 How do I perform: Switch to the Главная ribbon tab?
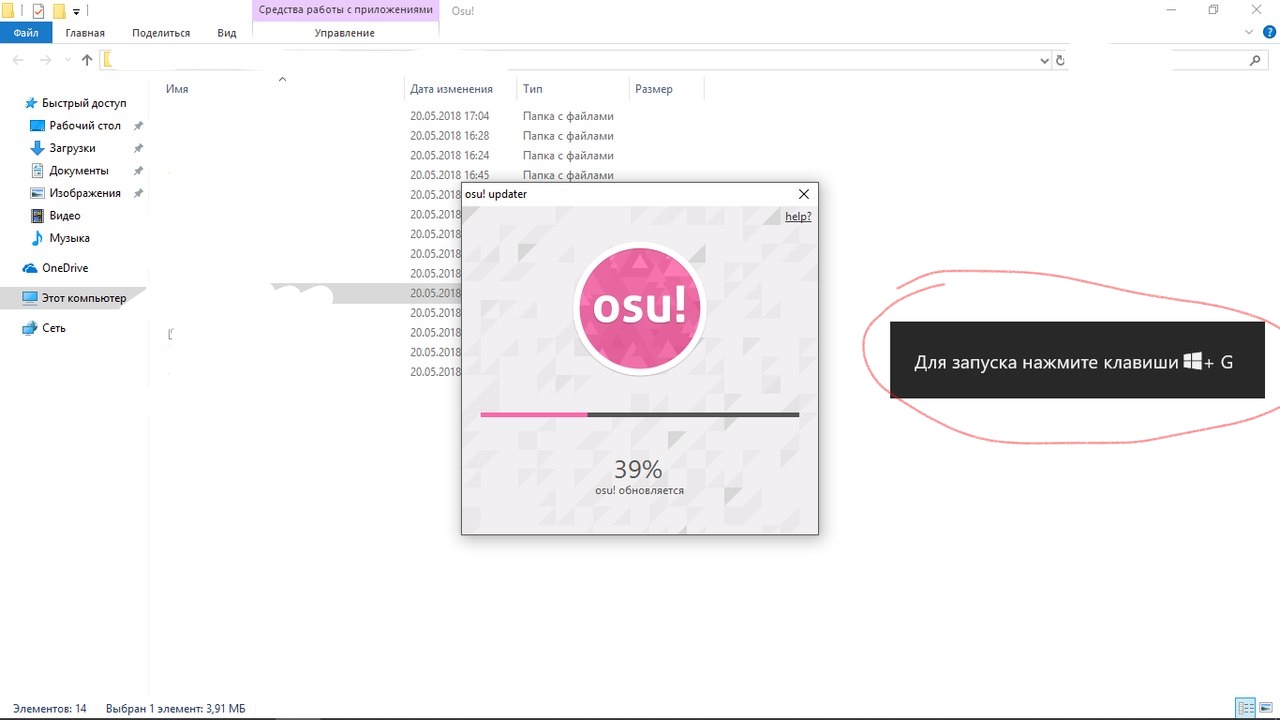(85, 33)
